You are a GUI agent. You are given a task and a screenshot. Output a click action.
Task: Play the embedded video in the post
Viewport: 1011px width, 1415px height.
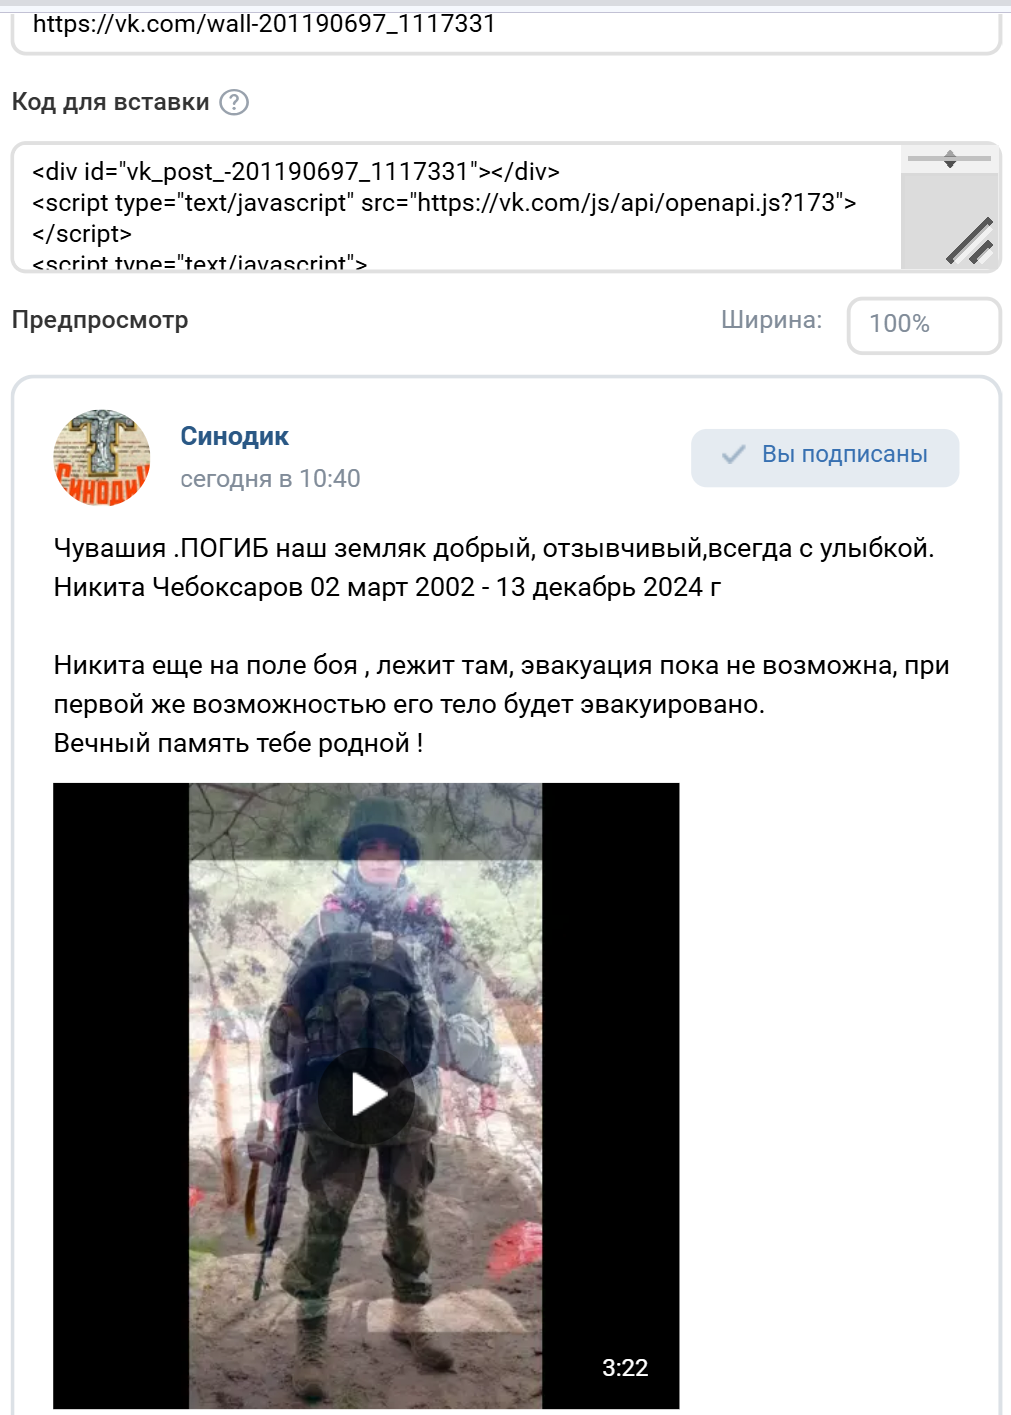pos(367,1095)
